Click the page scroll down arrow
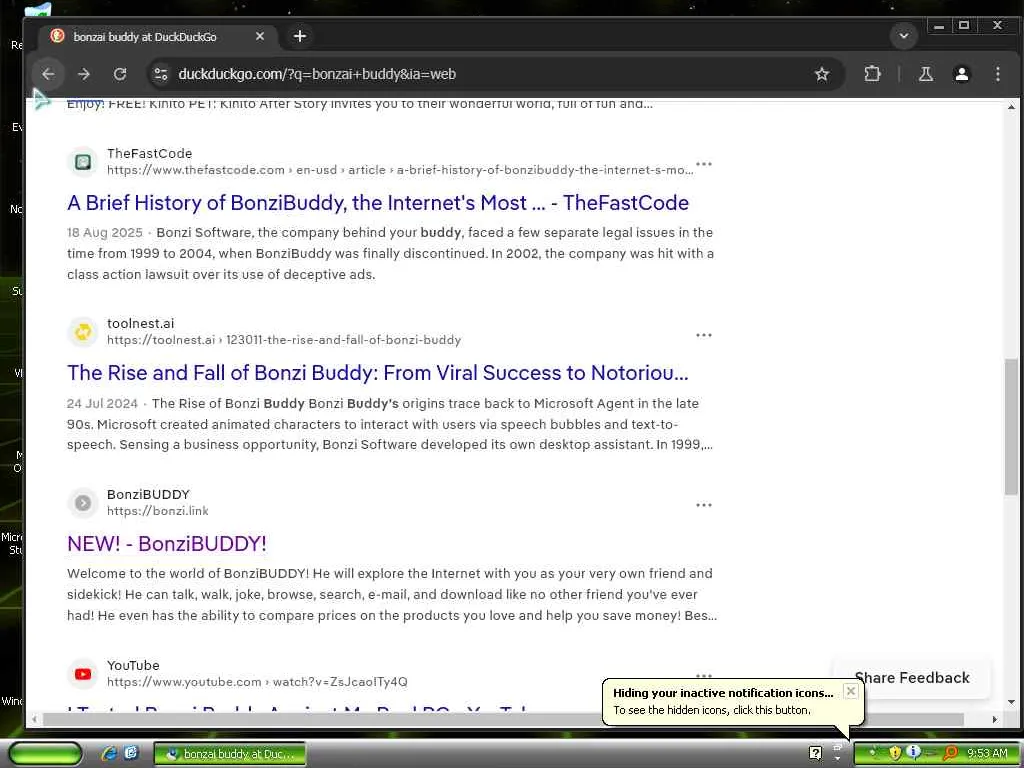This screenshot has height=768, width=1024. (1011, 702)
